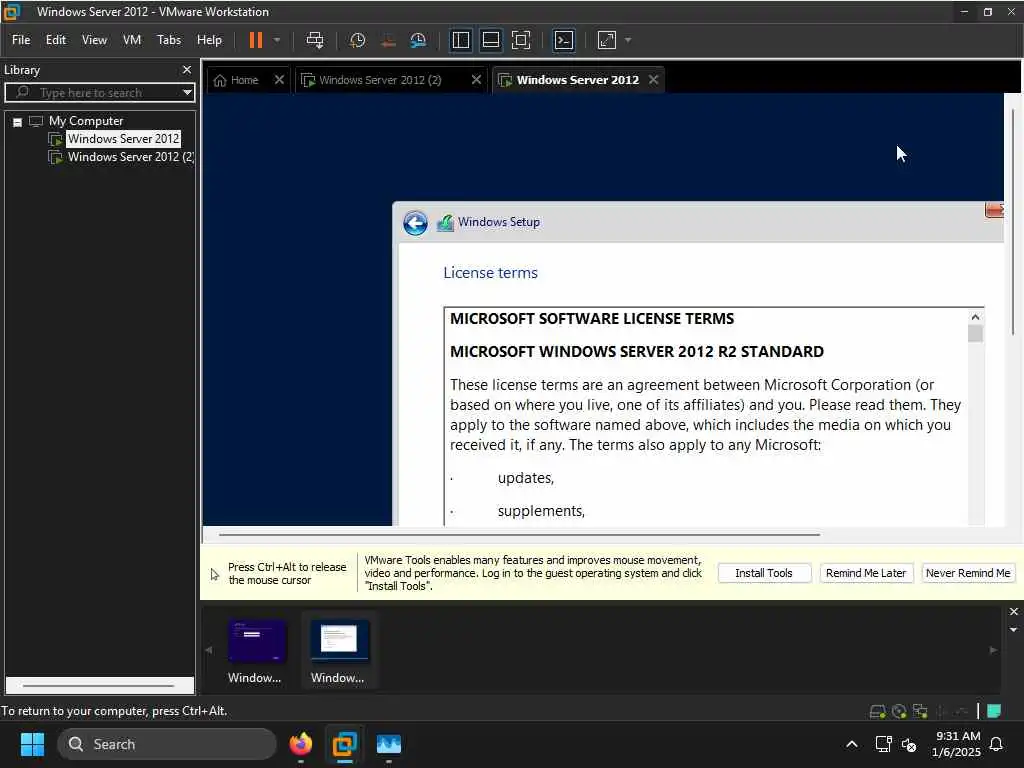Click the hard disk status icon
This screenshot has width=1024, height=768.
[x=878, y=711]
